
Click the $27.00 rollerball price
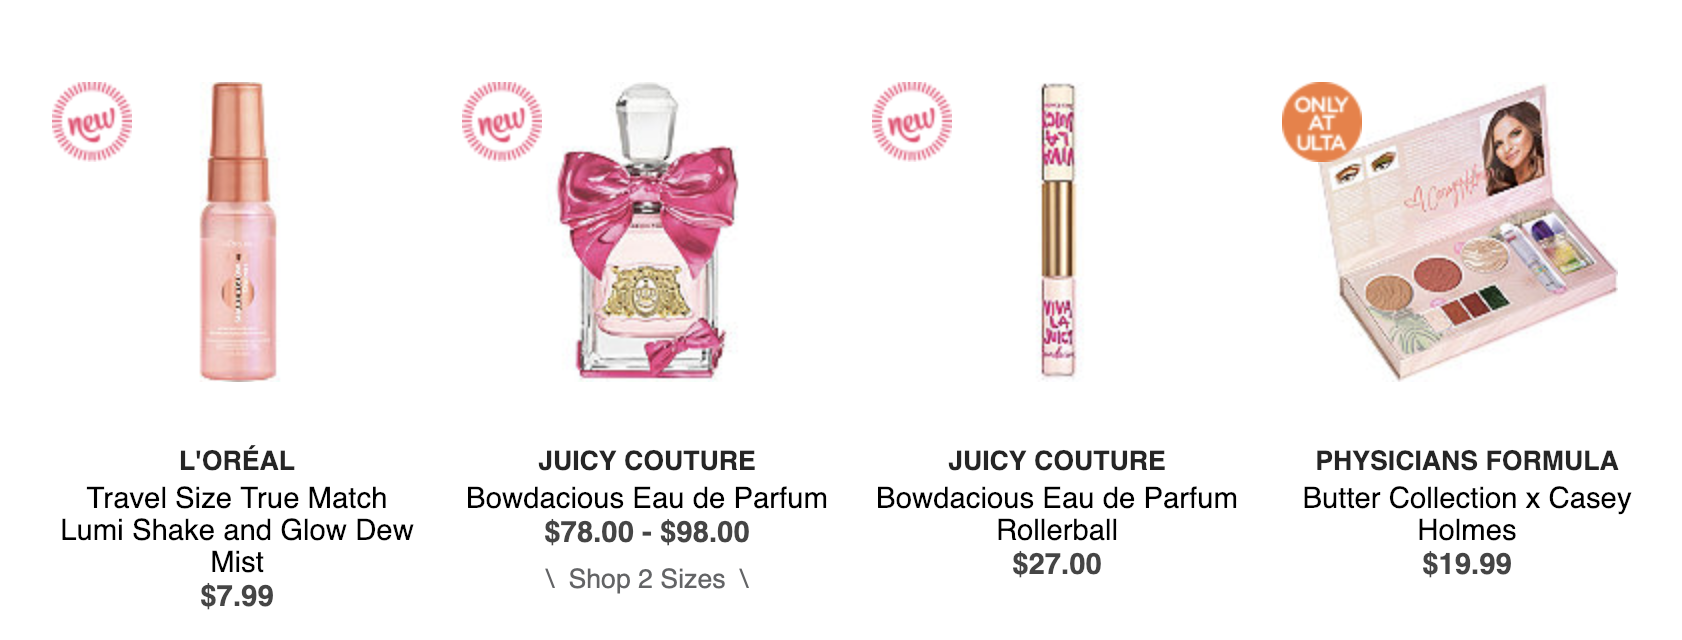pos(1057,564)
